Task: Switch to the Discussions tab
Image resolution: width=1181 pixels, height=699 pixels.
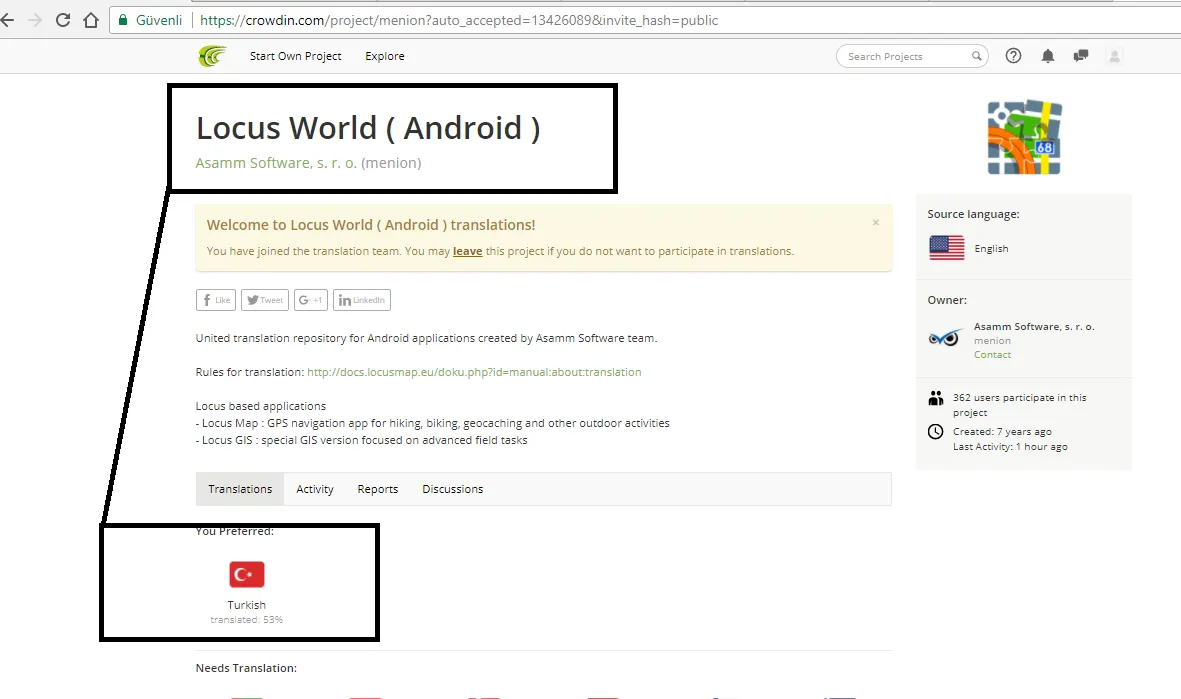Action: point(453,489)
